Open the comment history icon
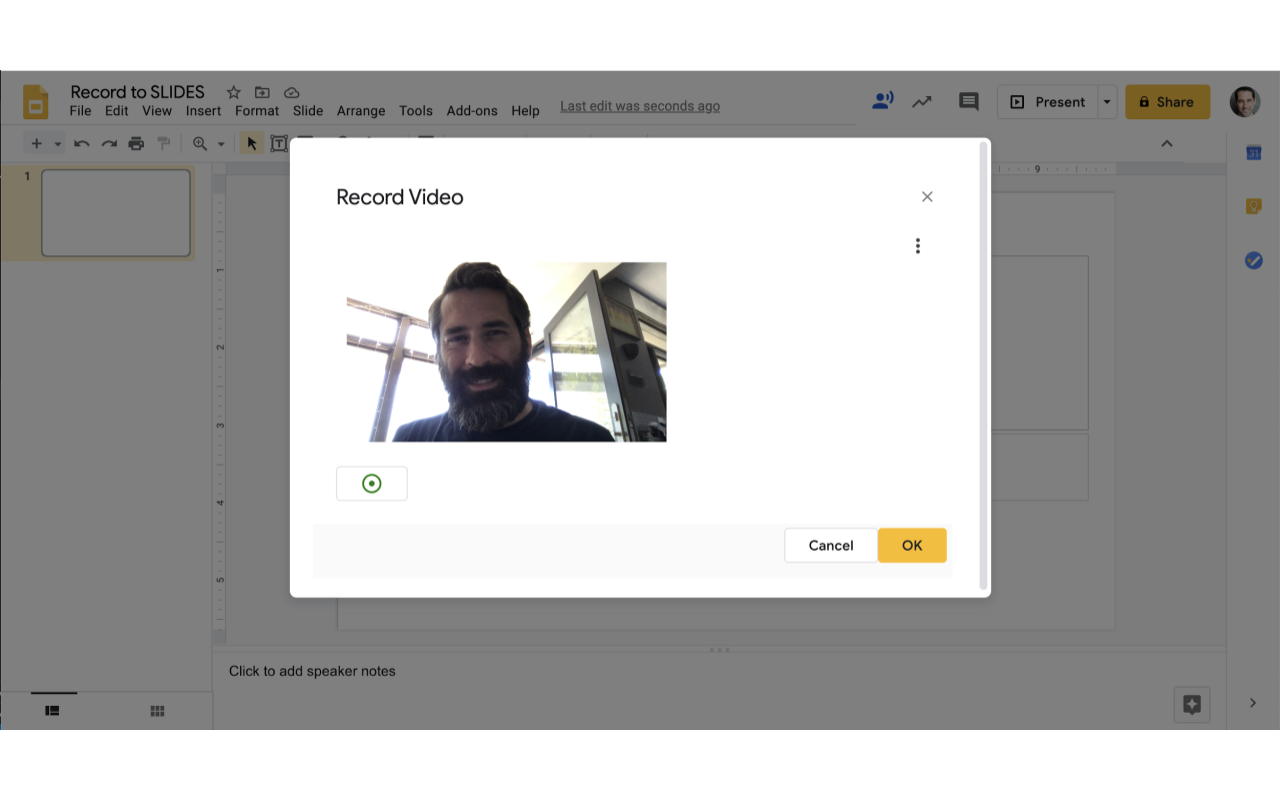1280x800 pixels. click(968, 101)
